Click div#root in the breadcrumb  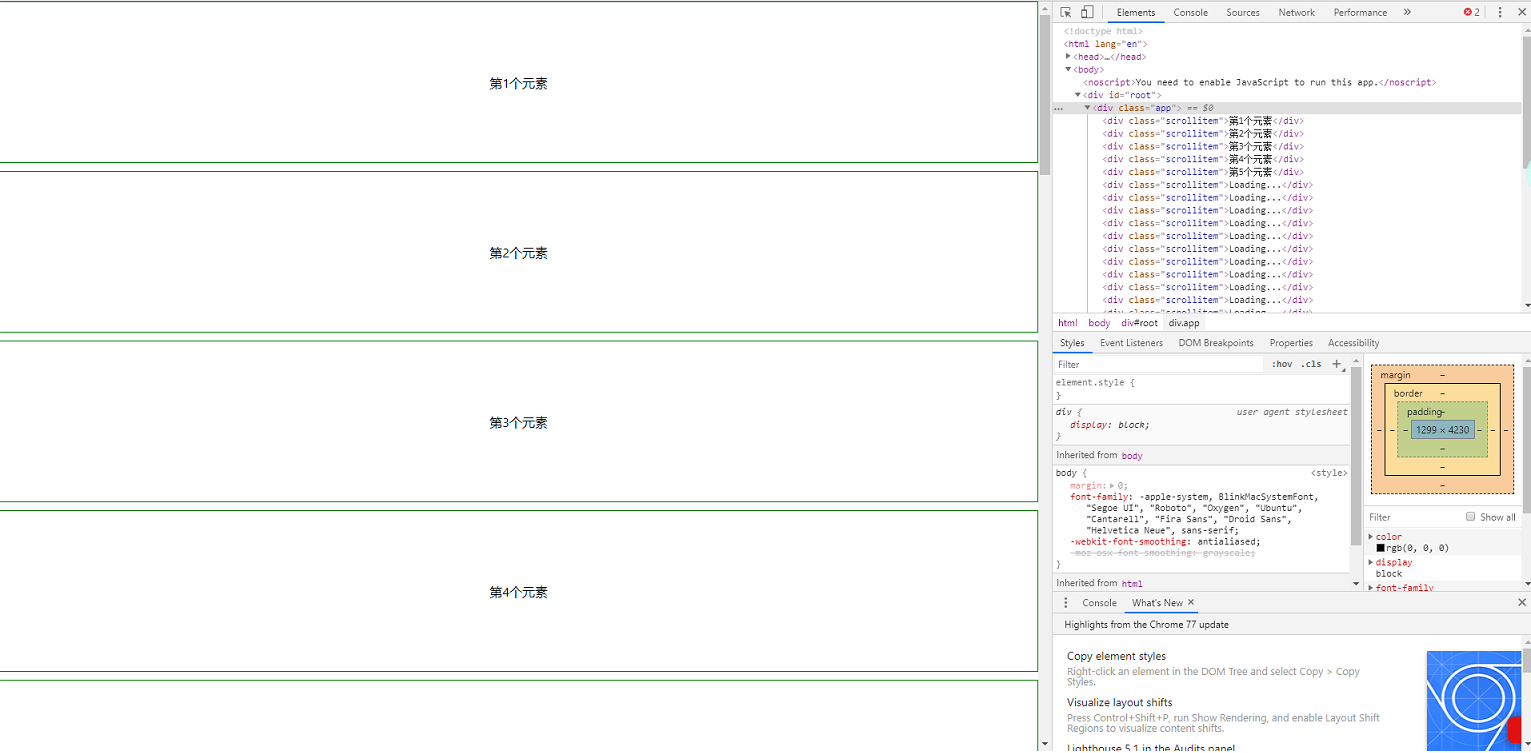(x=1139, y=323)
